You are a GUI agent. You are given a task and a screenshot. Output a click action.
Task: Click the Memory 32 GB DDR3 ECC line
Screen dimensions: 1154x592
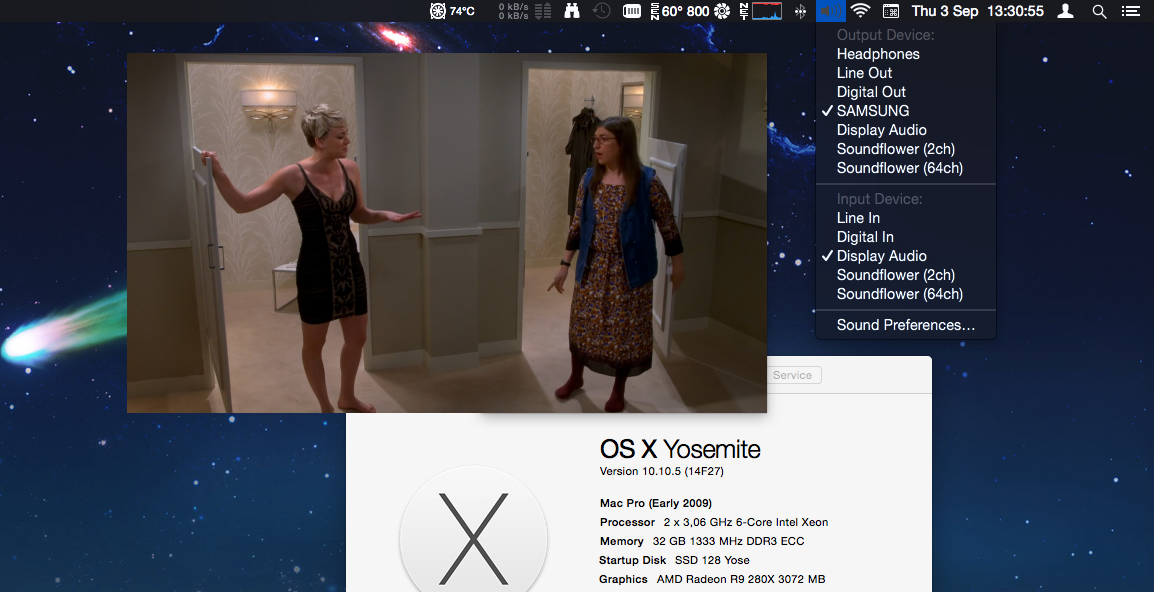pyautogui.click(x=701, y=541)
